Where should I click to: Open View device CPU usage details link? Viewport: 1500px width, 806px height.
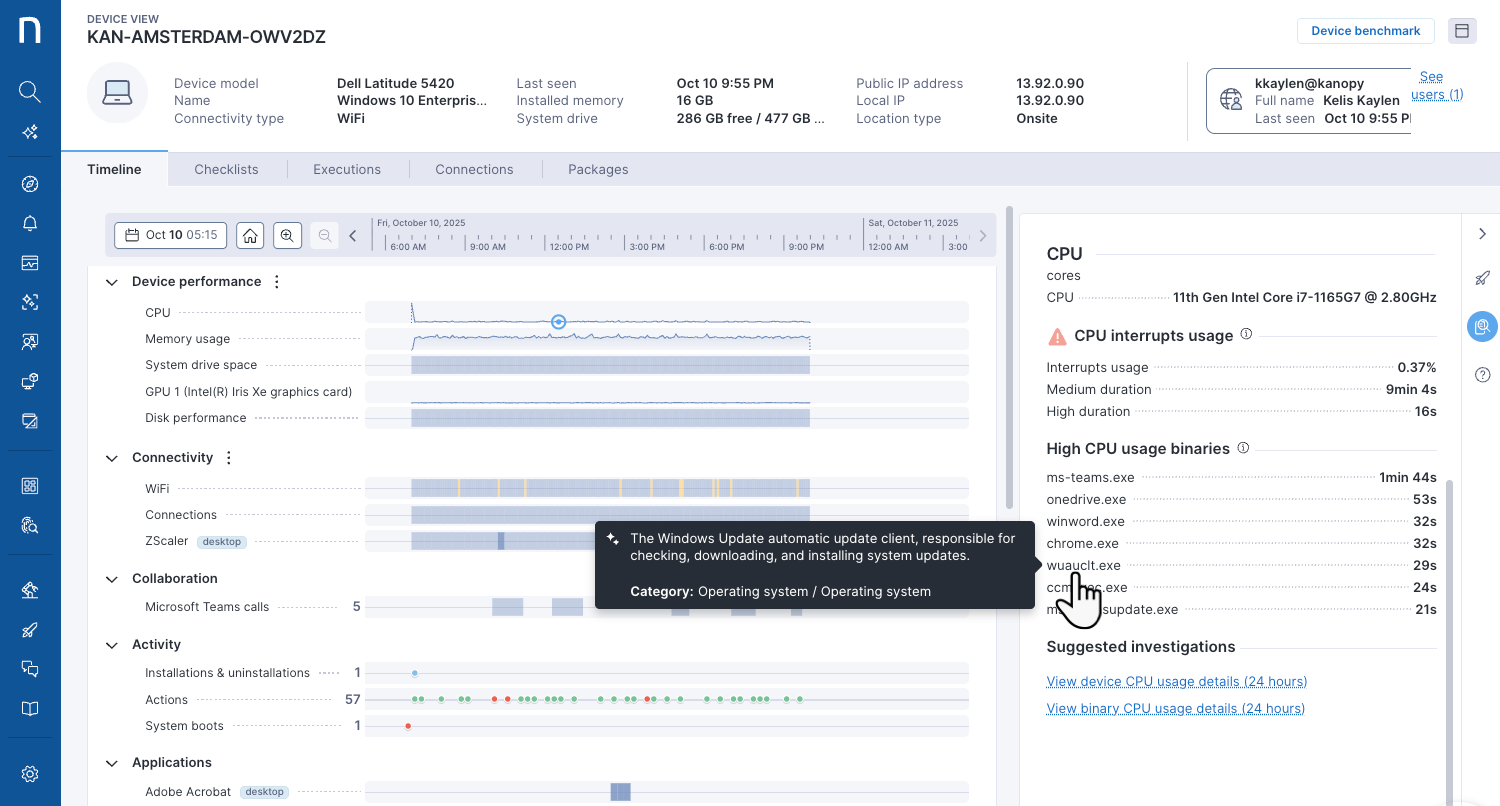pos(1176,681)
